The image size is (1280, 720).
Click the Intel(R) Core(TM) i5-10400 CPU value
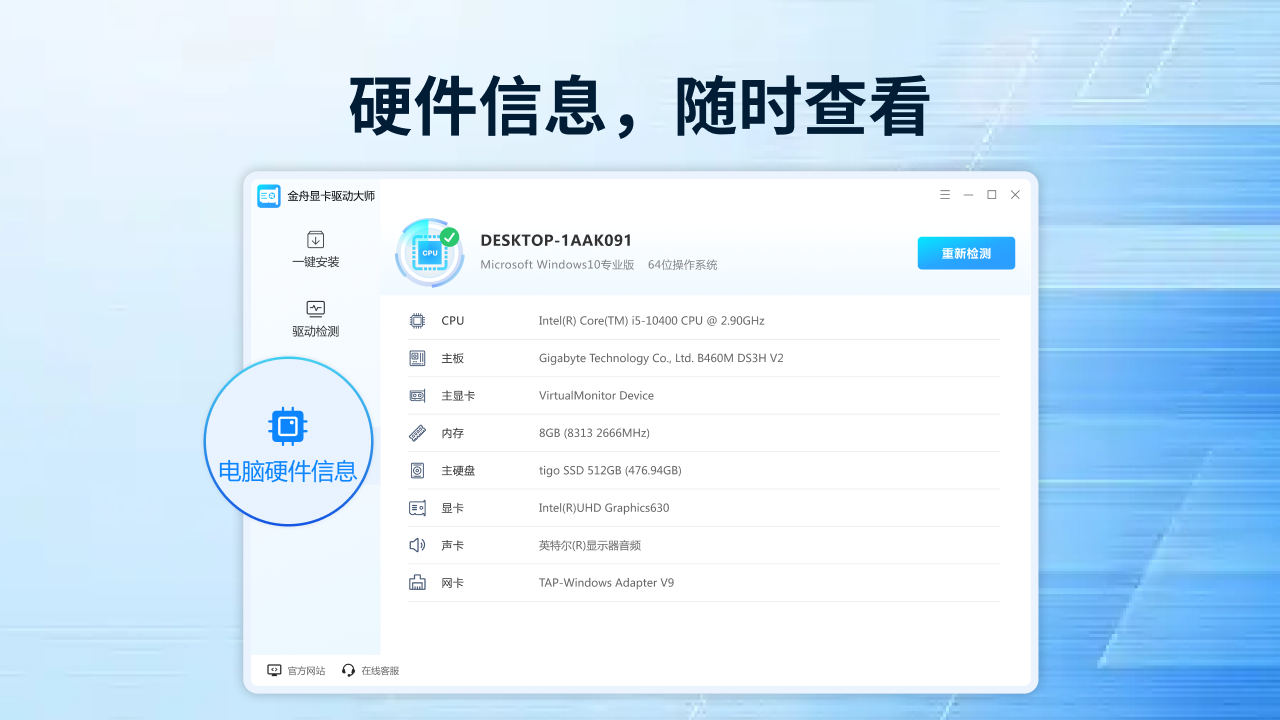[x=651, y=321]
